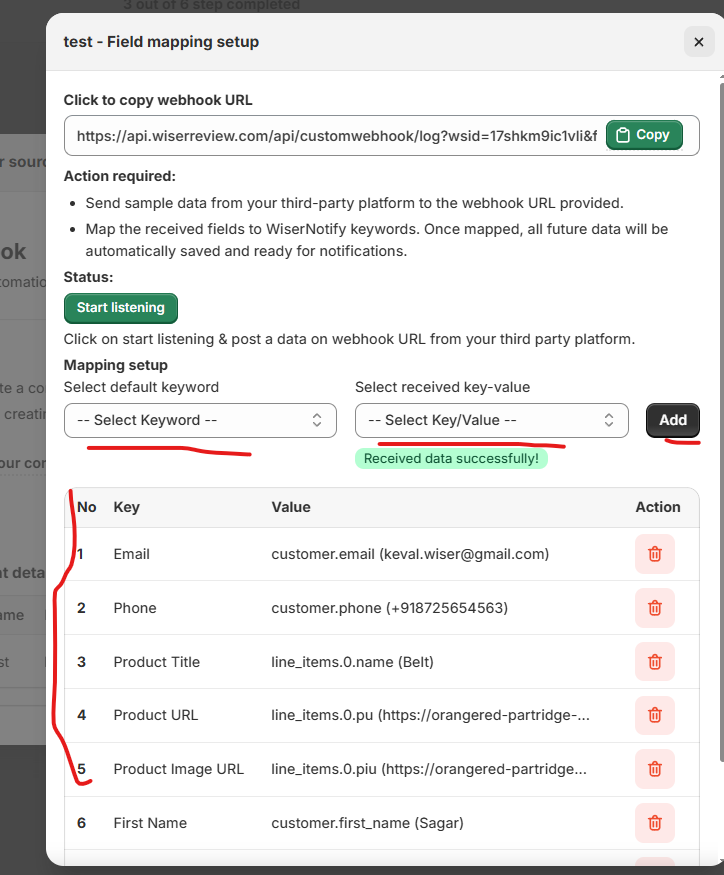Click the Copy button for webhook URL
The width and height of the screenshot is (724, 875).
tap(643, 135)
